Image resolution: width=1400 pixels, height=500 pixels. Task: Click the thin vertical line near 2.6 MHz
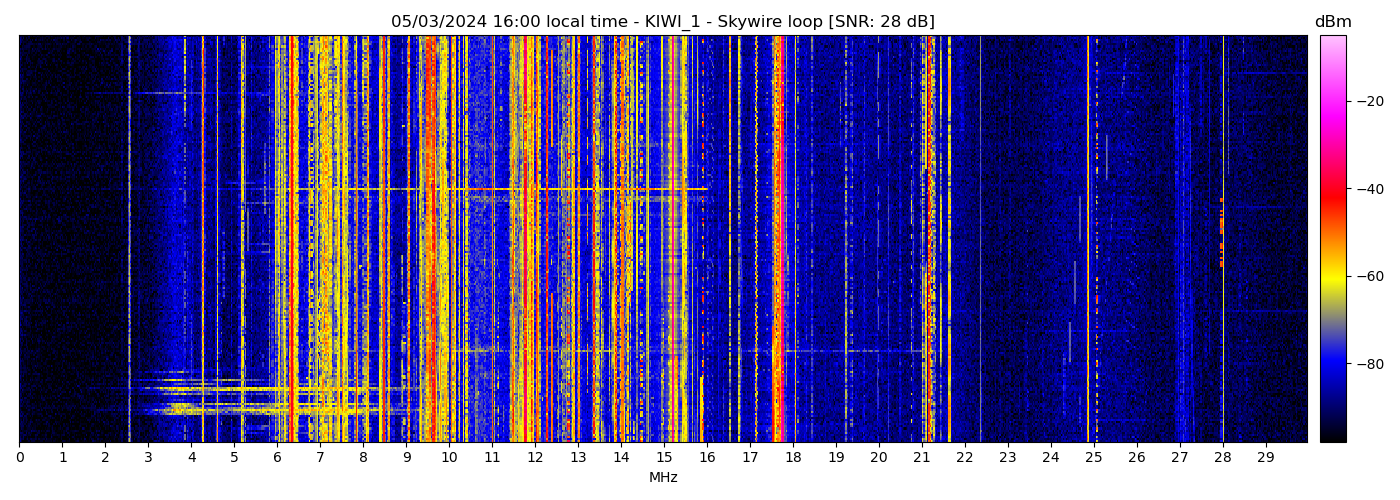pyautogui.click(x=129, y=240)
